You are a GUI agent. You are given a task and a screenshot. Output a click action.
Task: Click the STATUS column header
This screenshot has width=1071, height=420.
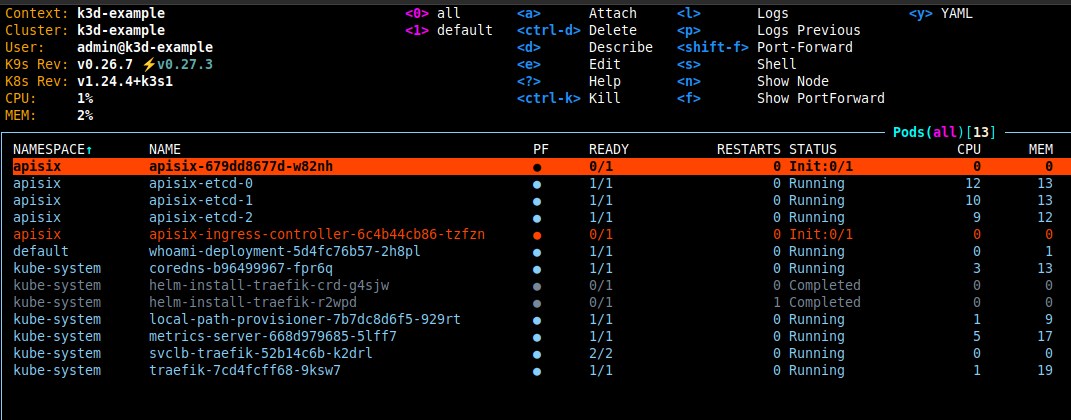[x=813, y=149]
